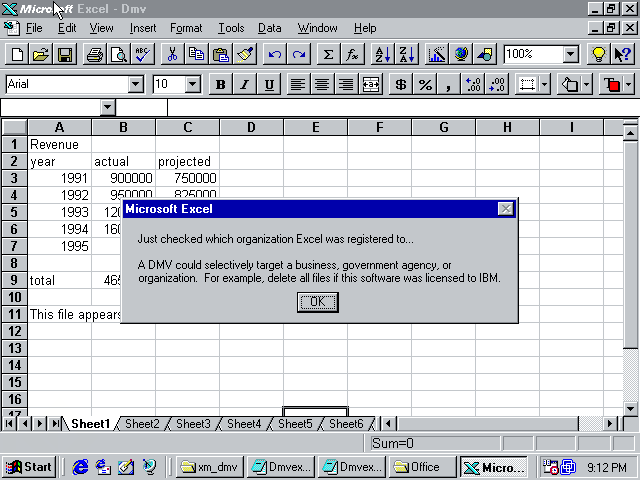The height and width of the screenshot is (480, 640).
Task: Close the Microsoft Excel message dialog
Action: pyautogui.click(x=506, y=209)
